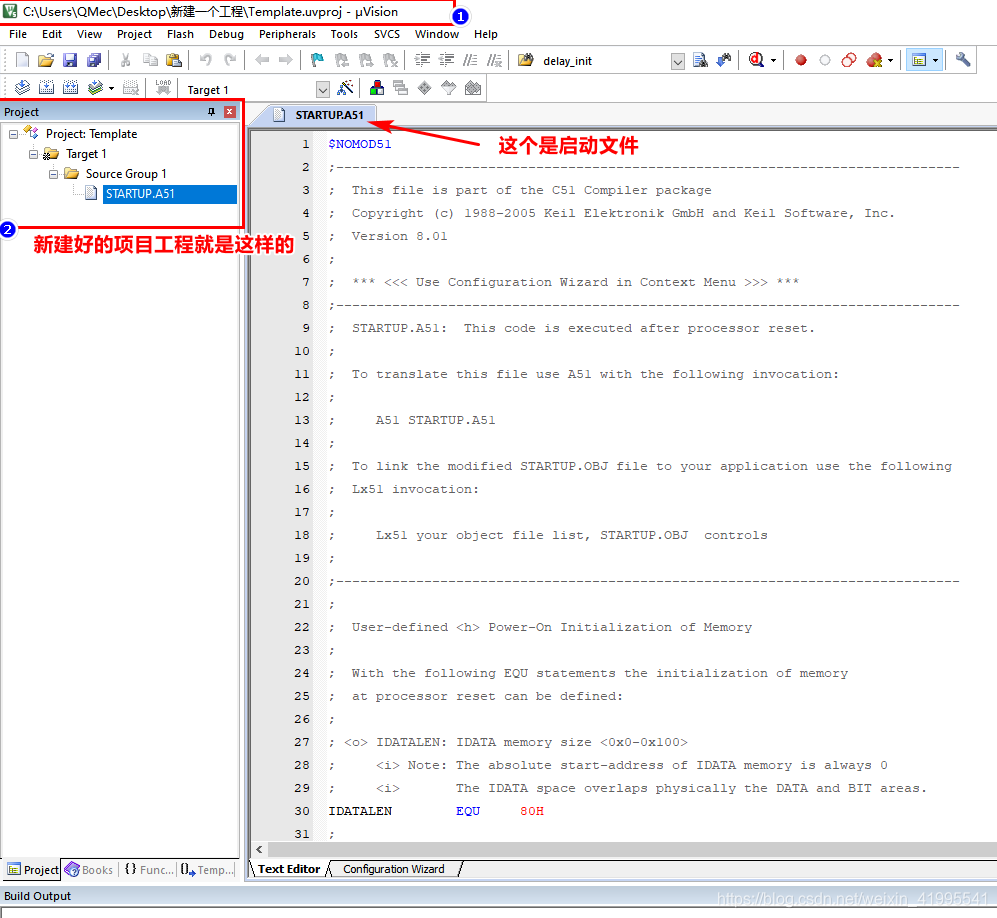Save the current file with the floppy icon

(70, 60)
